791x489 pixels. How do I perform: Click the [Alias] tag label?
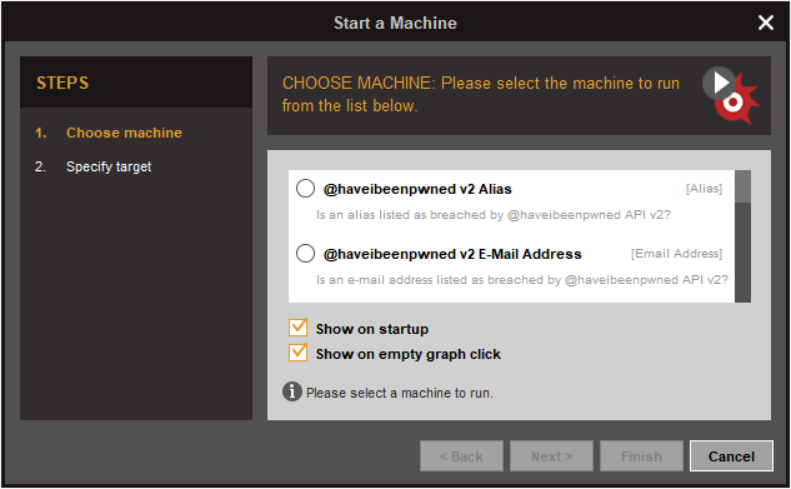click(x=704, y=189)
